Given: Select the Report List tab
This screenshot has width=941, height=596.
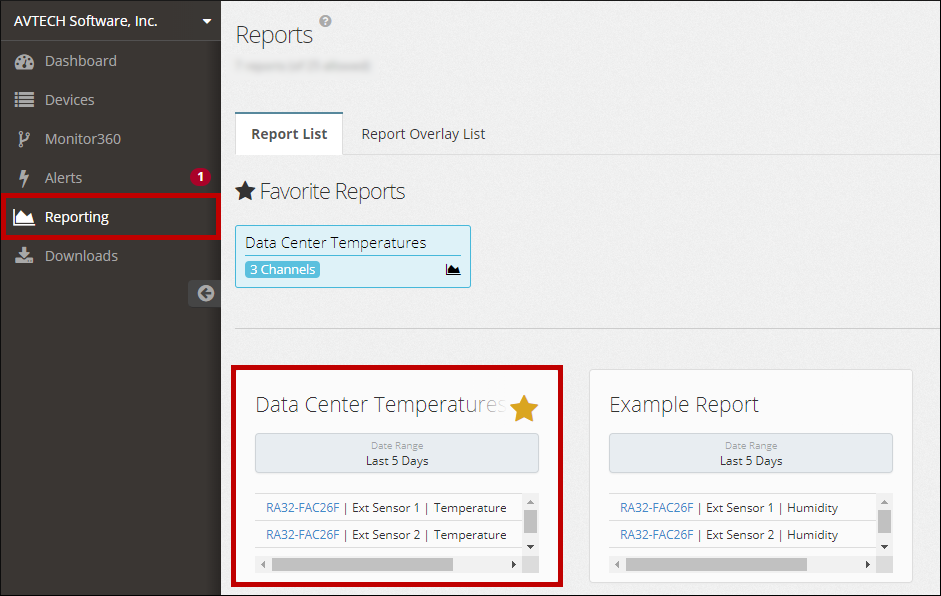Looking at the screenshot, I should 289,134.
